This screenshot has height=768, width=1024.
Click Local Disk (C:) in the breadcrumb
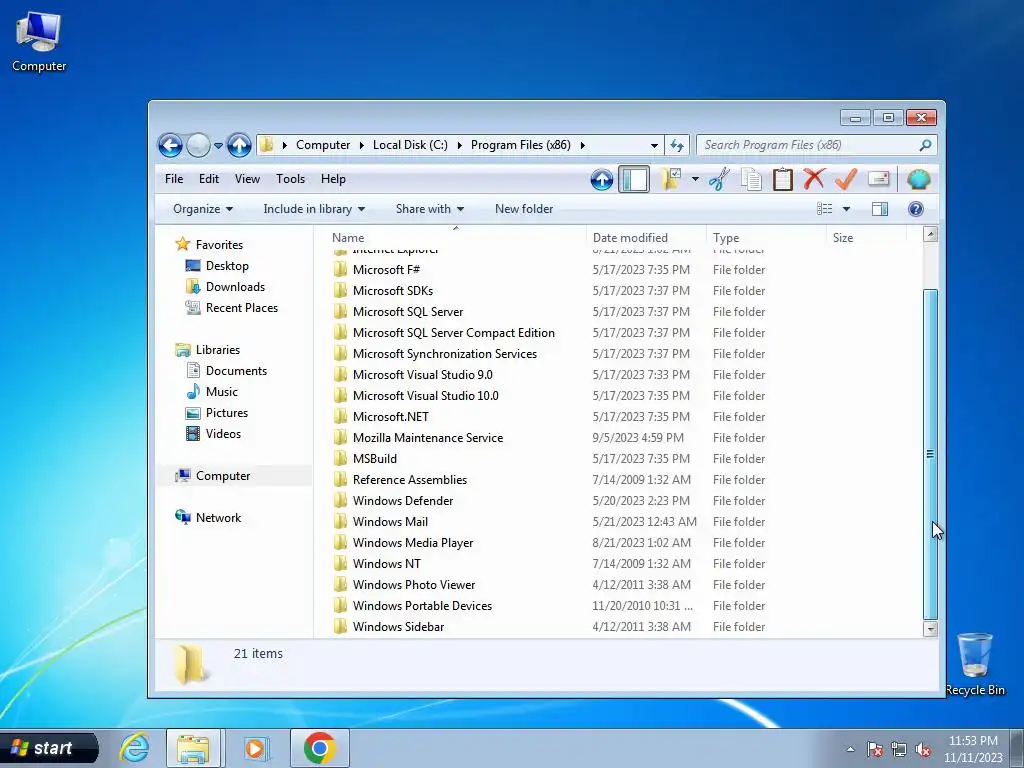(410, 145)
